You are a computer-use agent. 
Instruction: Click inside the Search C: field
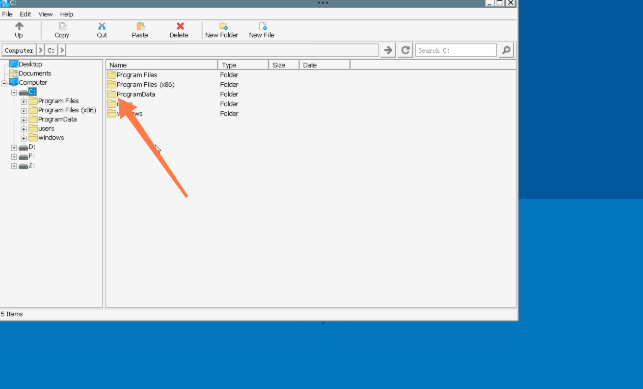456,50
